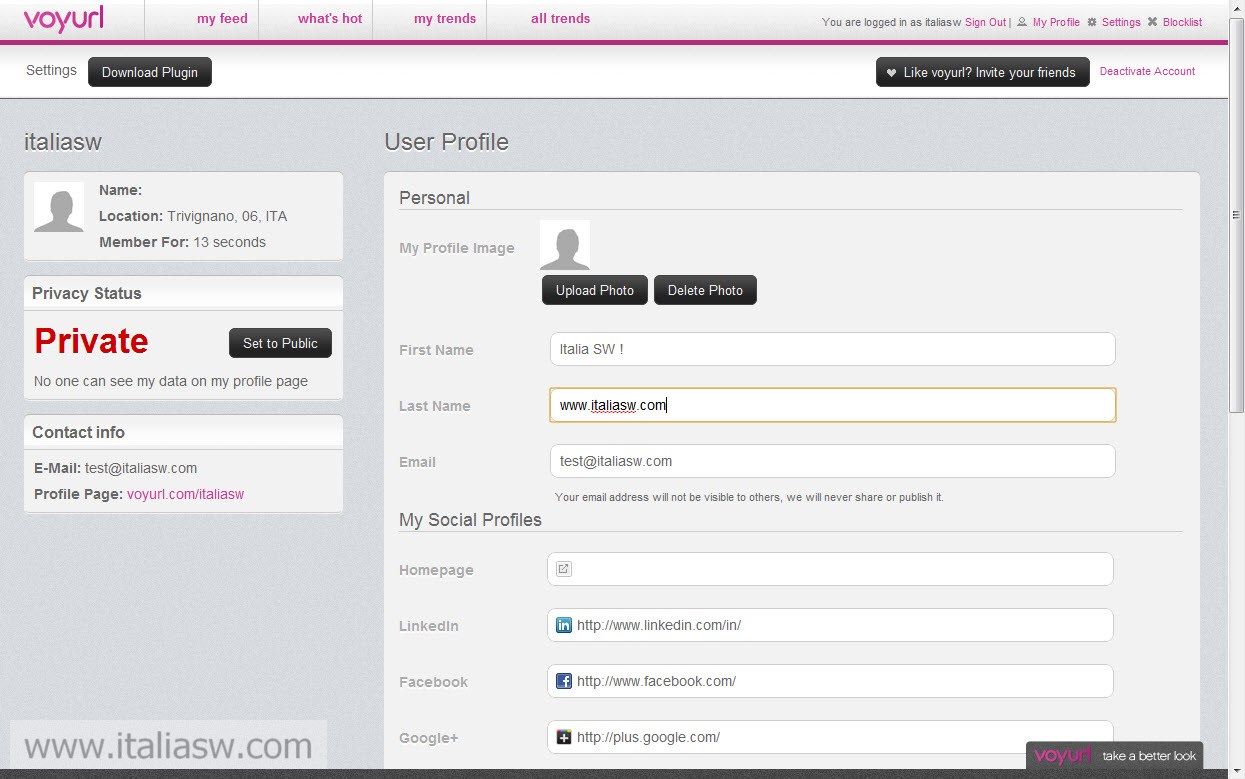Click the voyurl logo in header
The height and width of the screenshot is (779, 1245).
pos(63,19)
